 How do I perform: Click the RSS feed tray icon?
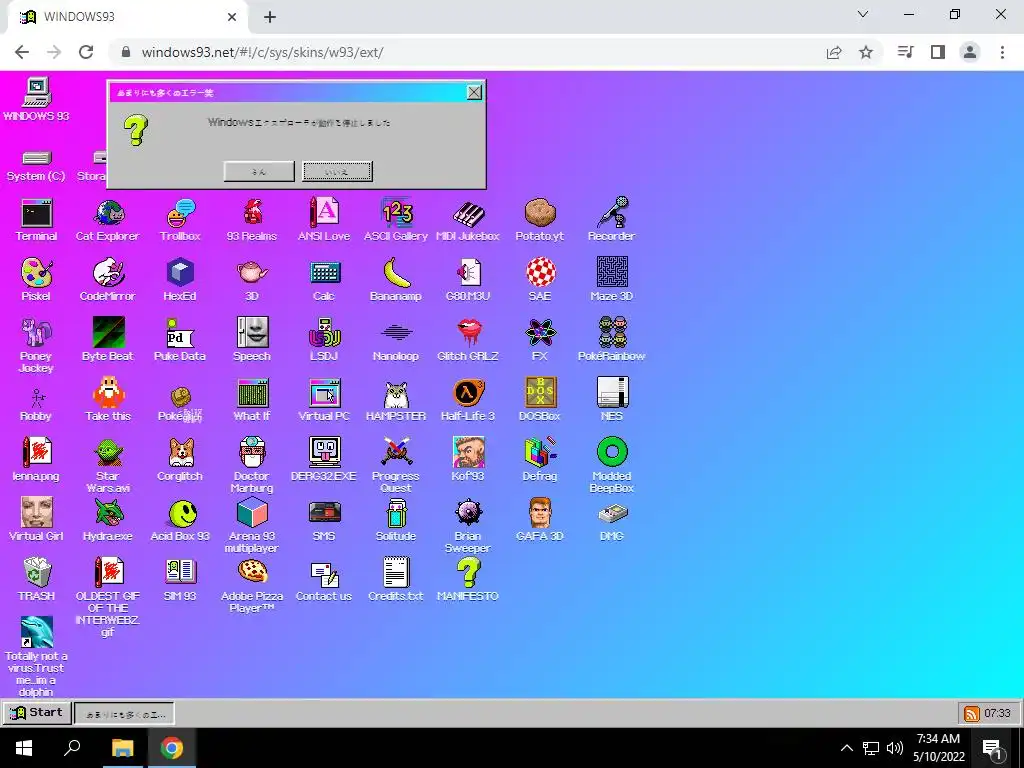[x=972, y=713]
